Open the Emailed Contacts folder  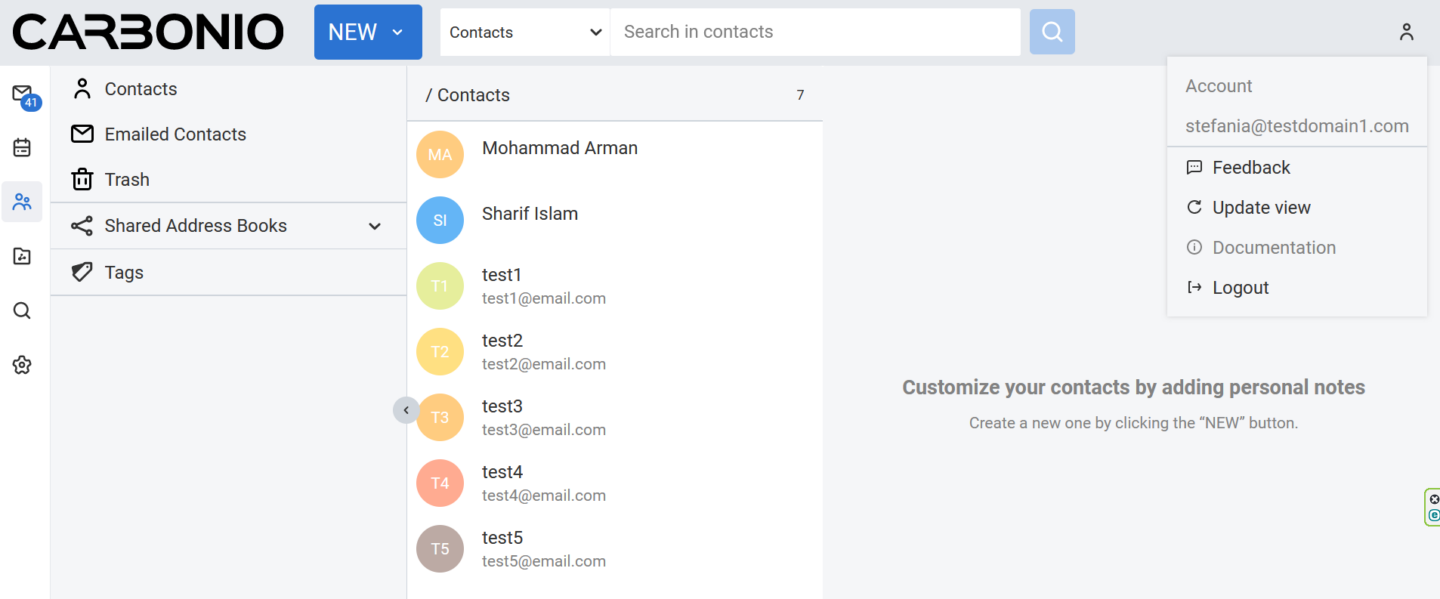point(175,134)
